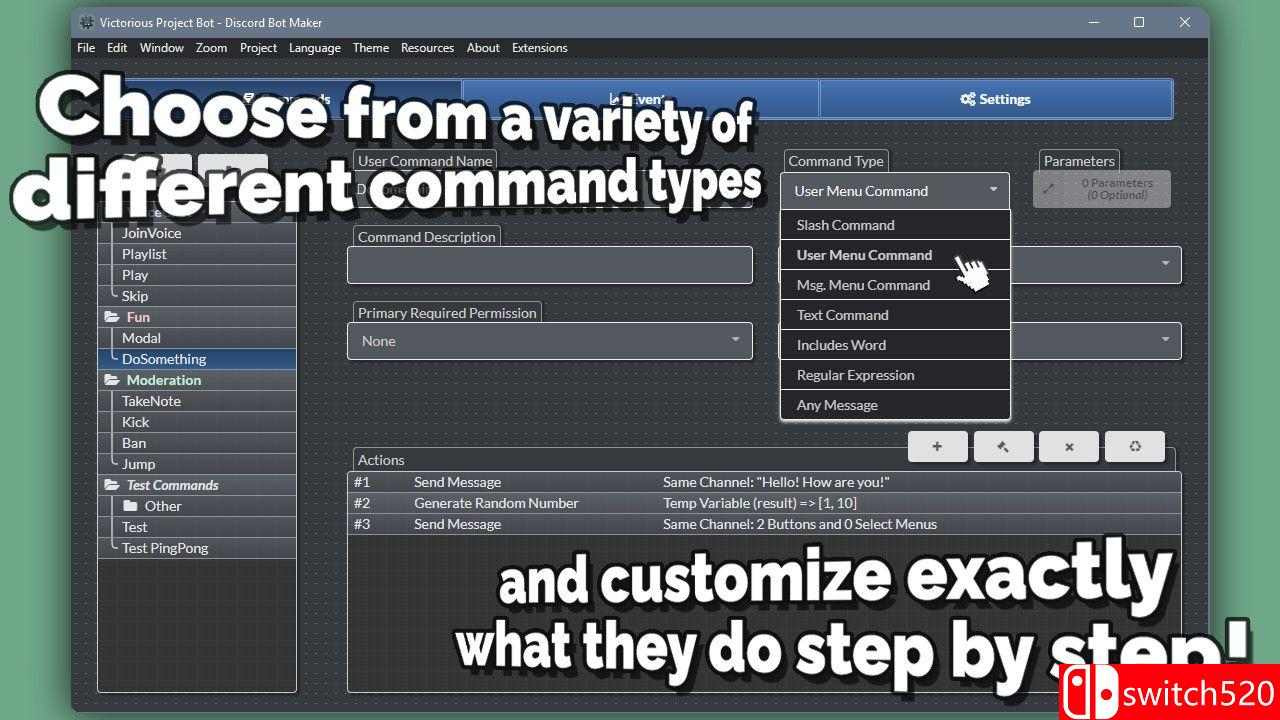The height and width of the screenshot is (720, 1280).
Task: Open the Extensions menu
Action: (x=539, y=48)
